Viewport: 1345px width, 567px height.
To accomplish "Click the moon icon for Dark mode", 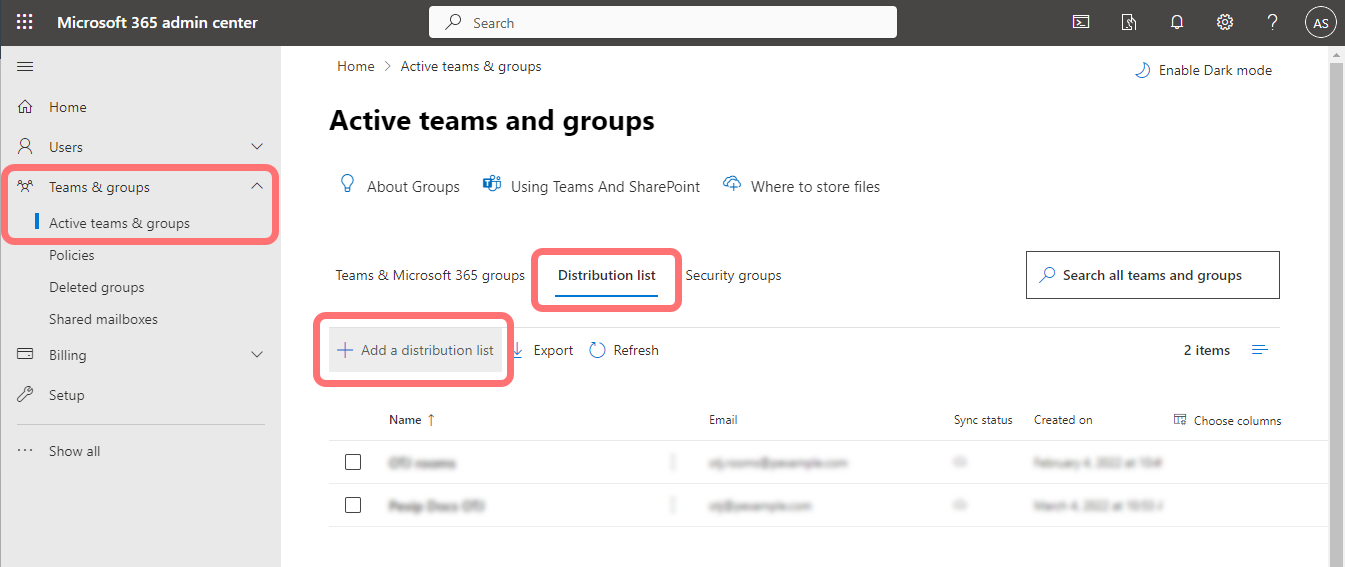I will pyautogui.click(x=1142, y=70).
